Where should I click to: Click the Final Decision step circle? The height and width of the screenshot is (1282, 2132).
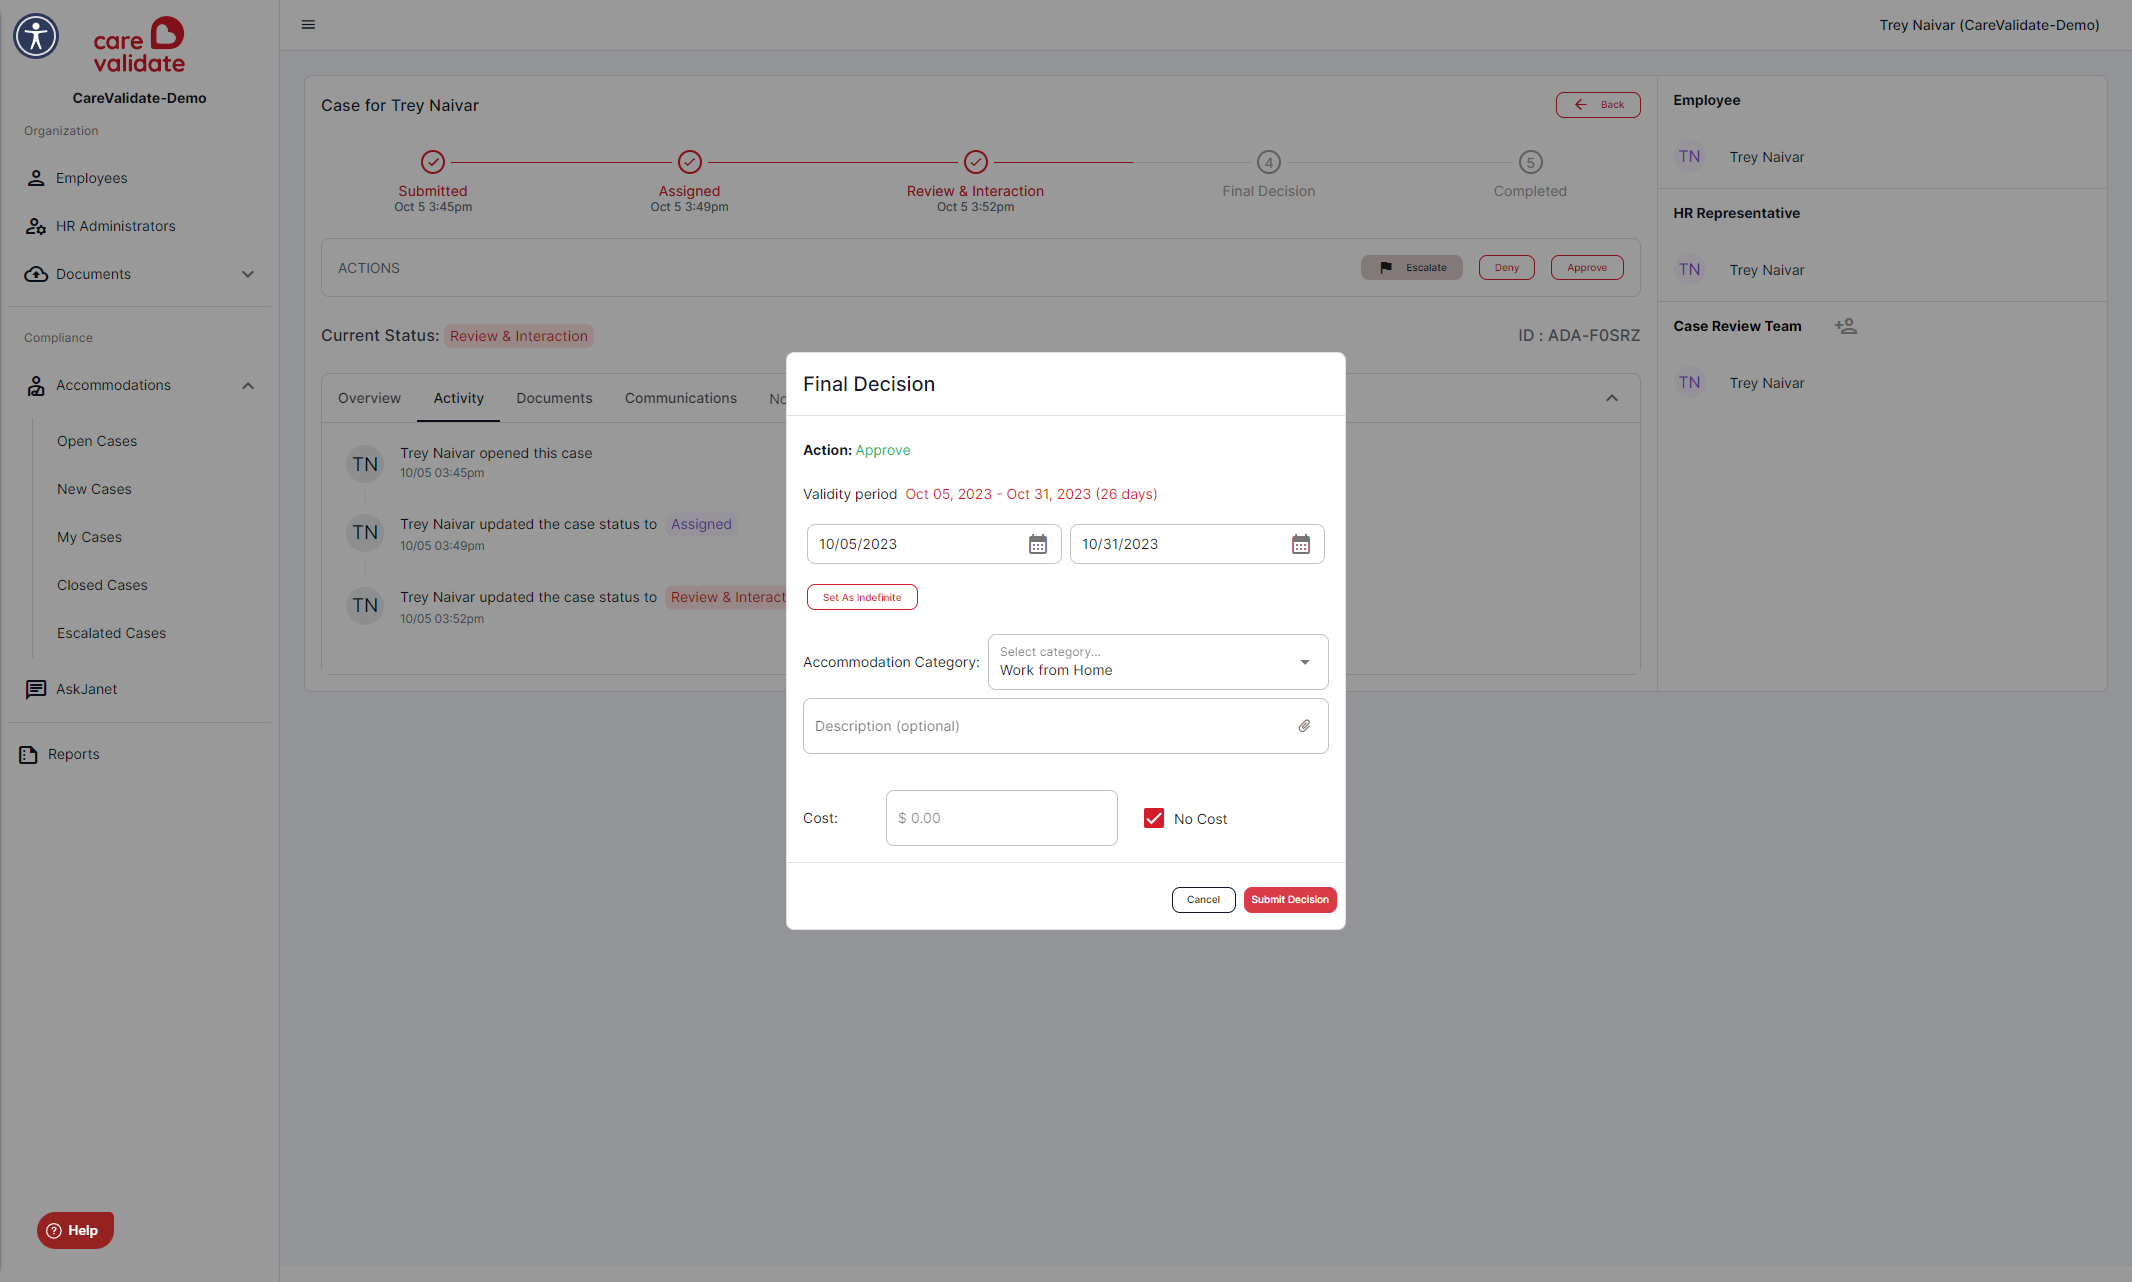[x=1269, y=162]
